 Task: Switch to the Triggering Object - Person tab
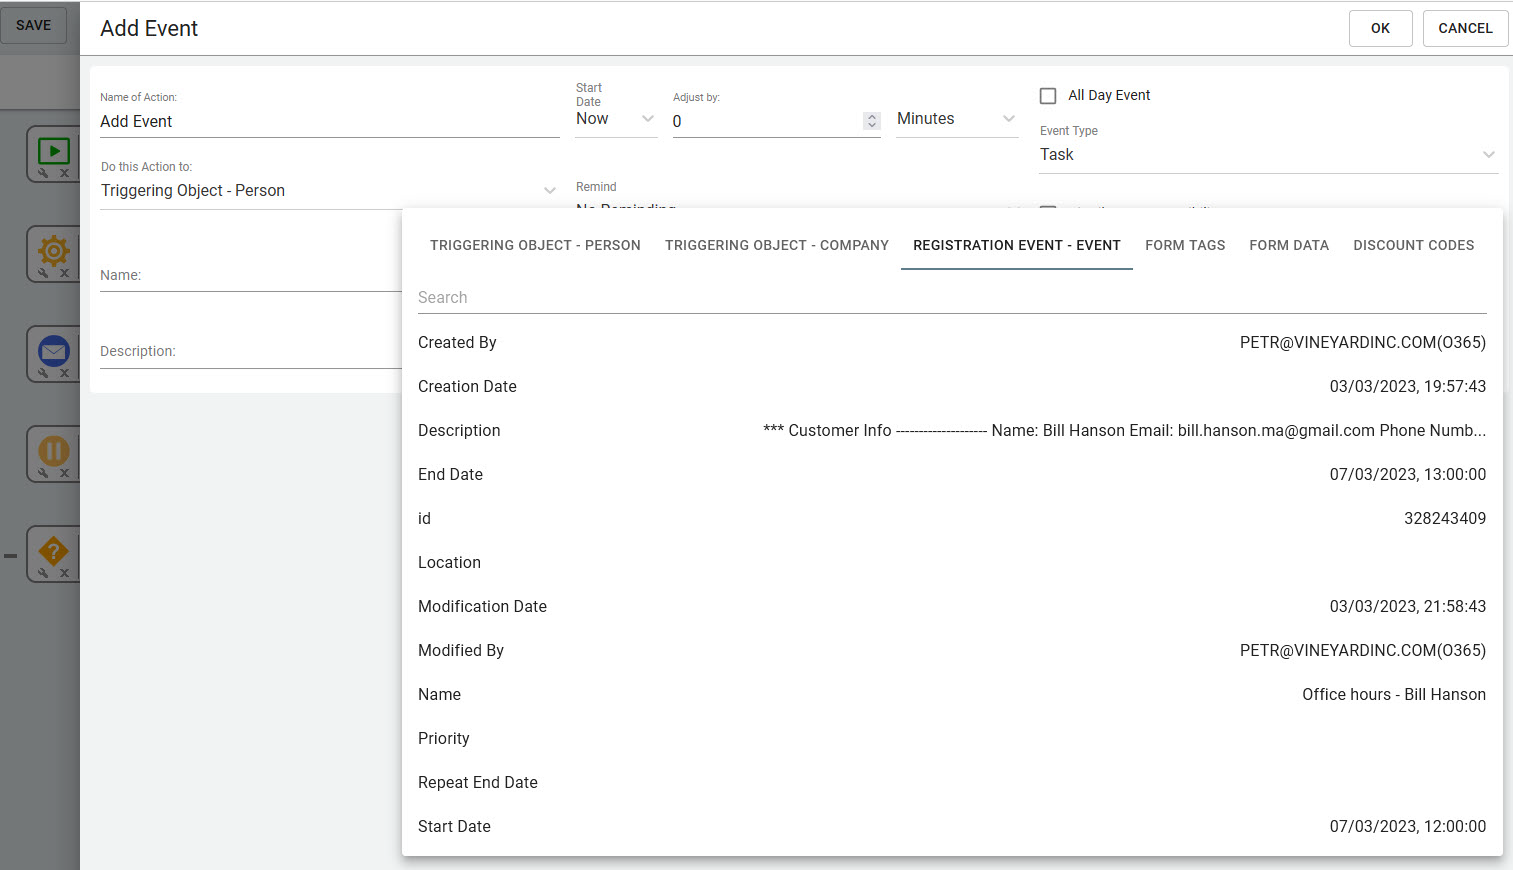535,245
